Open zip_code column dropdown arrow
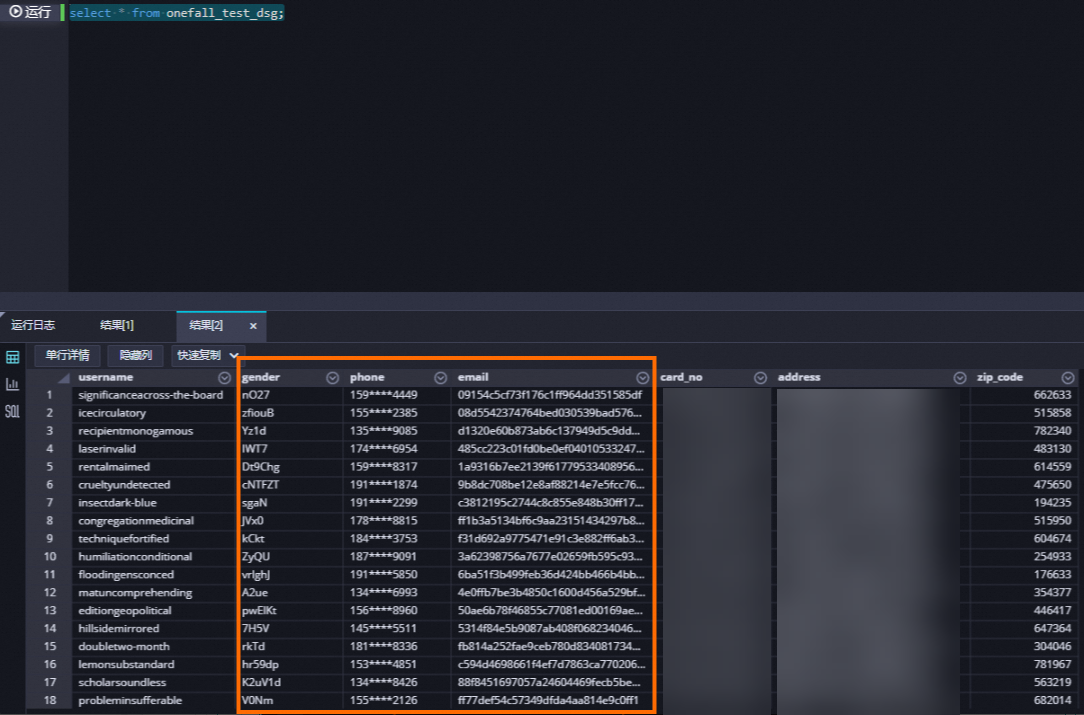The image size is (1084, 715). (x=1068, y=378)
